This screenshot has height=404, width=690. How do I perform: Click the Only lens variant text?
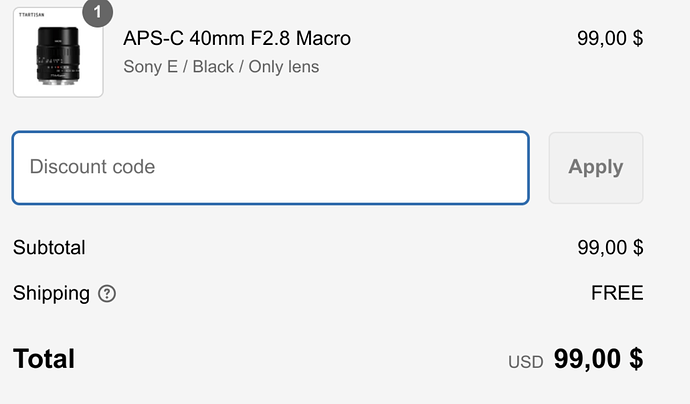click(284, 67)
